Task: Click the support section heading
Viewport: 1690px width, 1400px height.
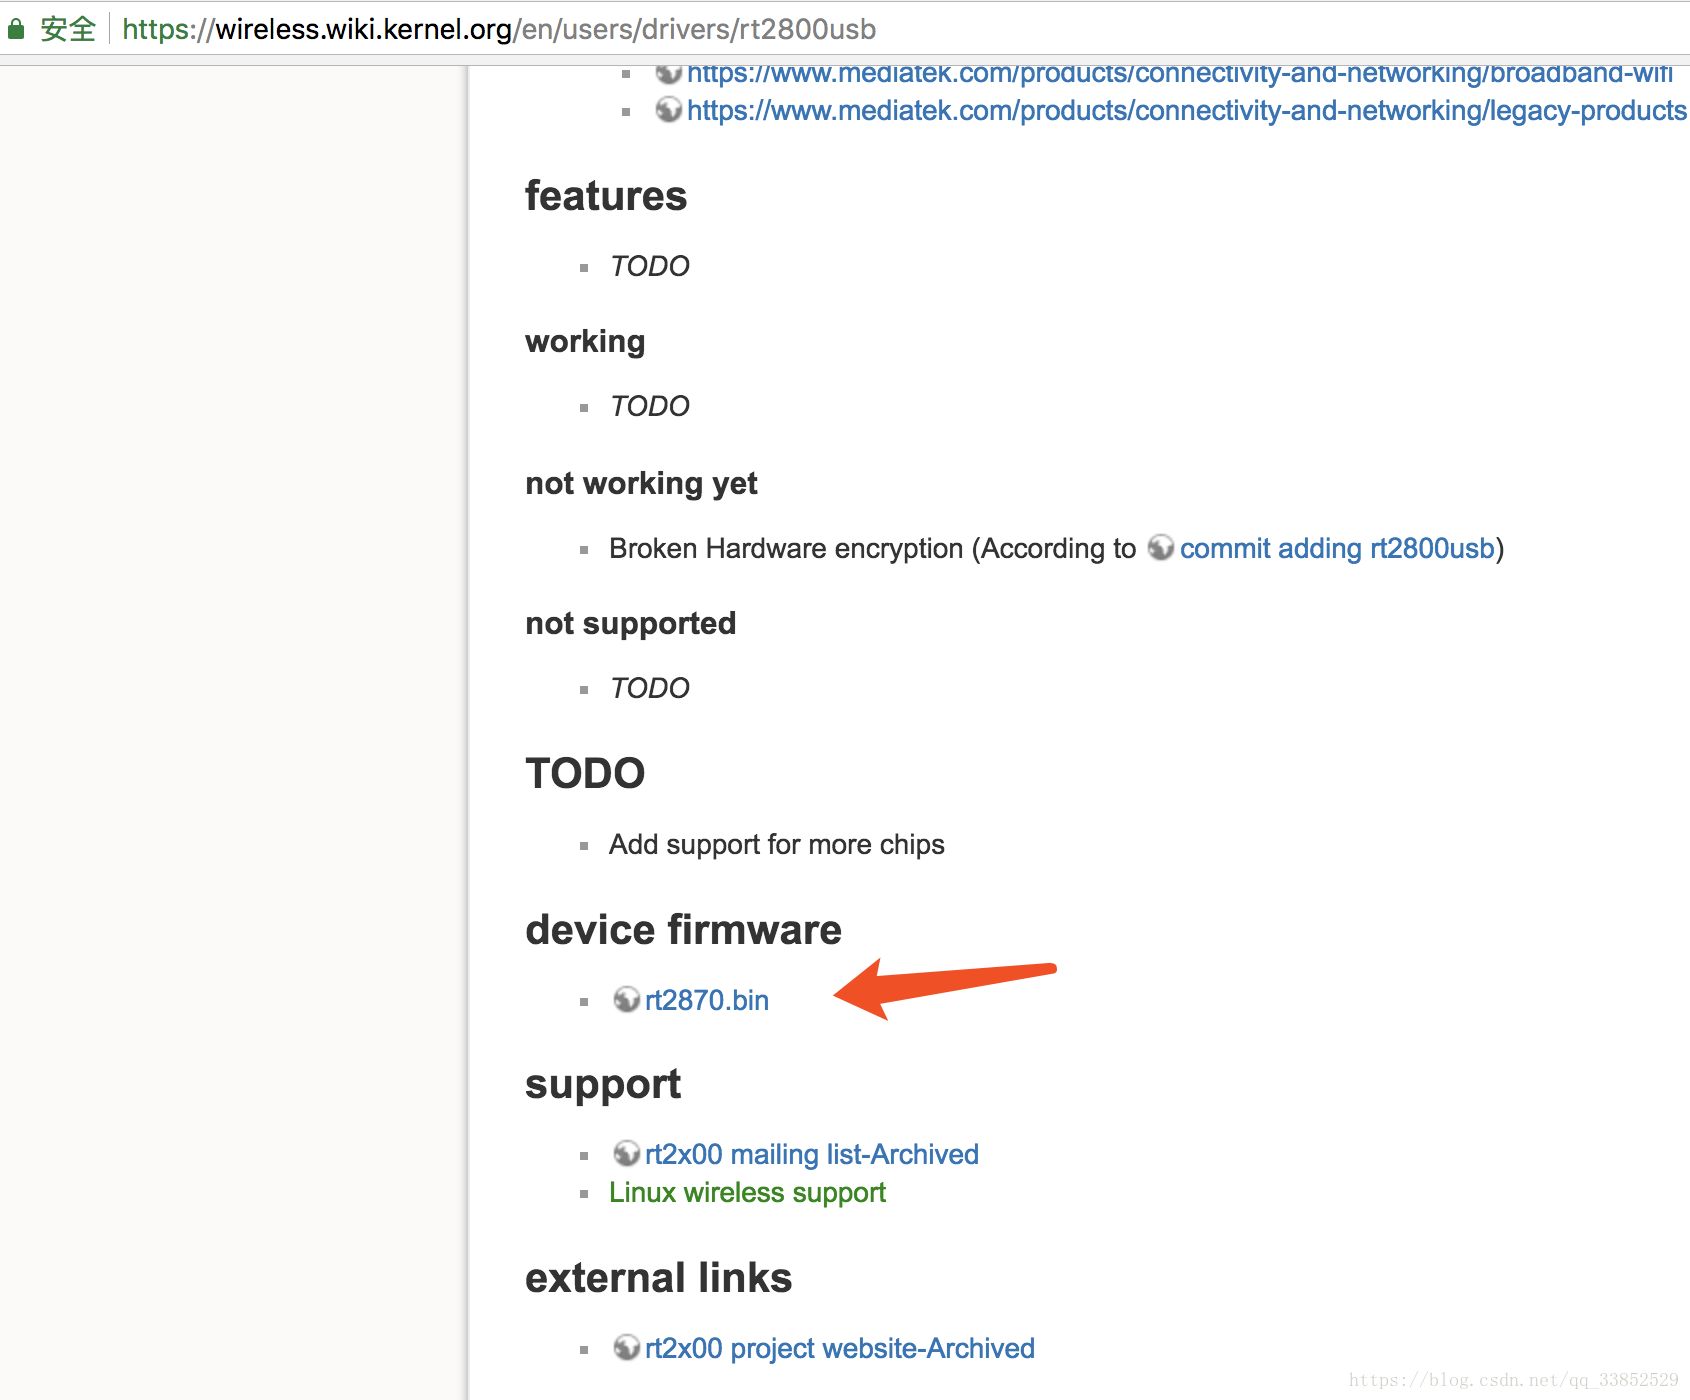Action: [x=604, y=1083]
